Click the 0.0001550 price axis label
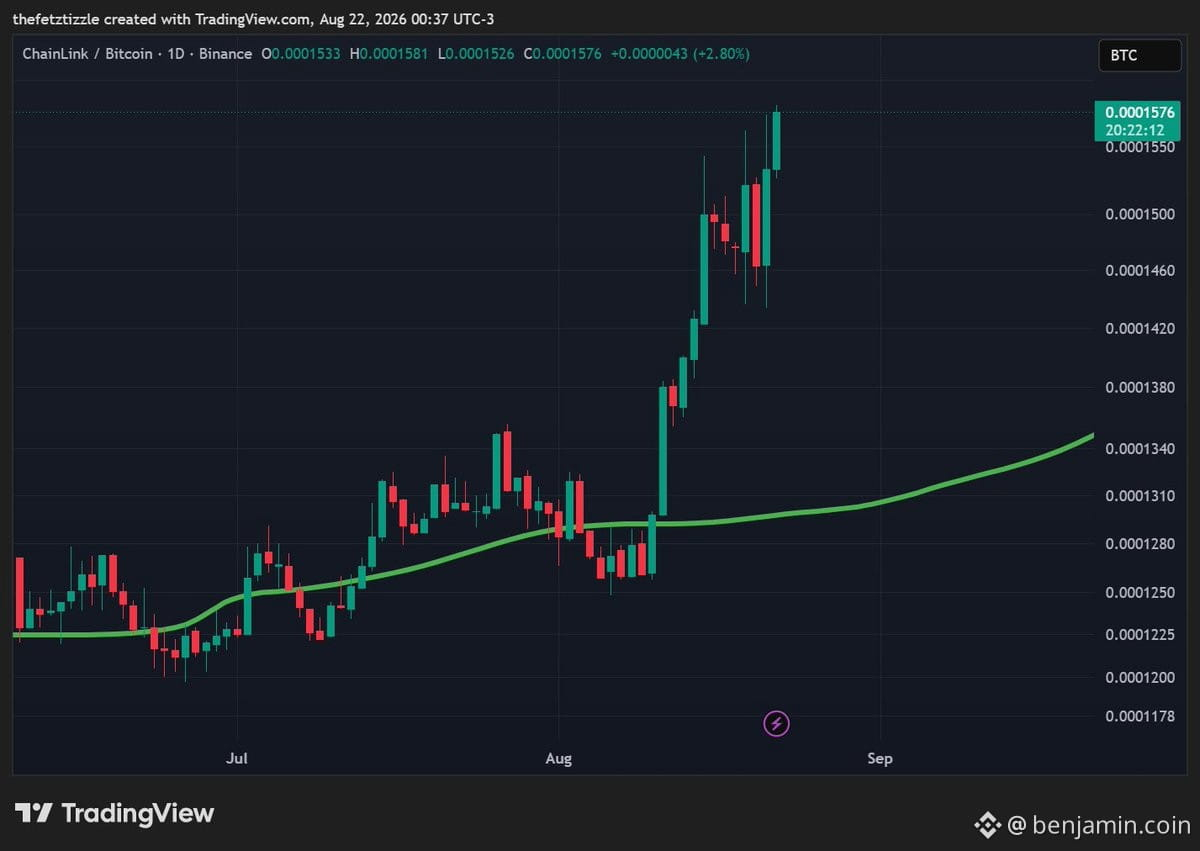1200x851 pixels. [1139, 147]
